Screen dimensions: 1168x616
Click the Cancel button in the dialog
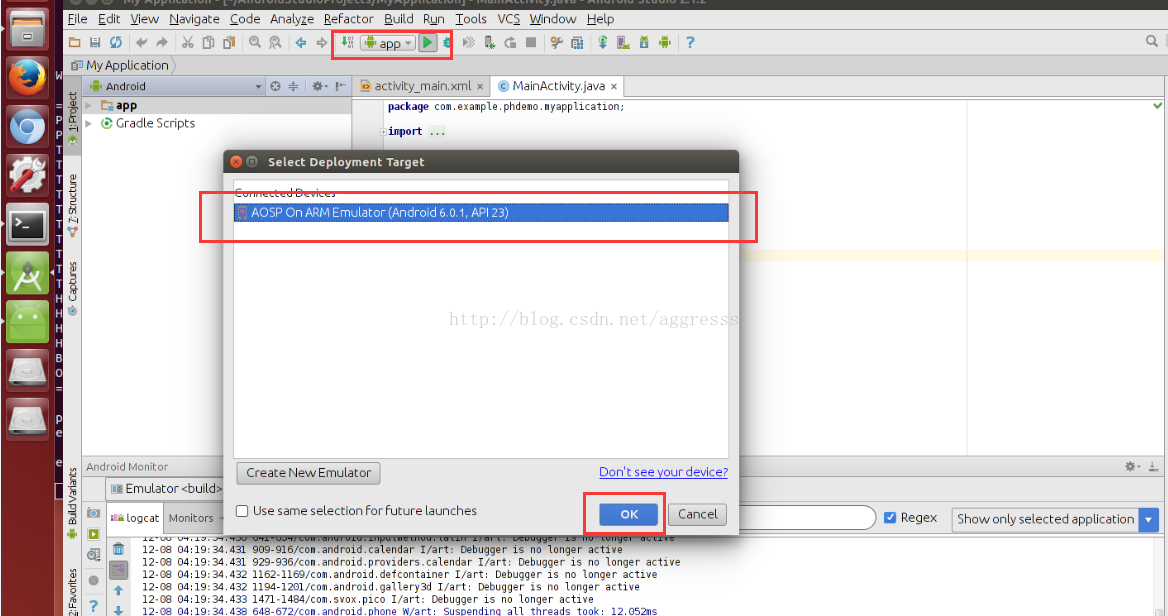tap(697, 515)
